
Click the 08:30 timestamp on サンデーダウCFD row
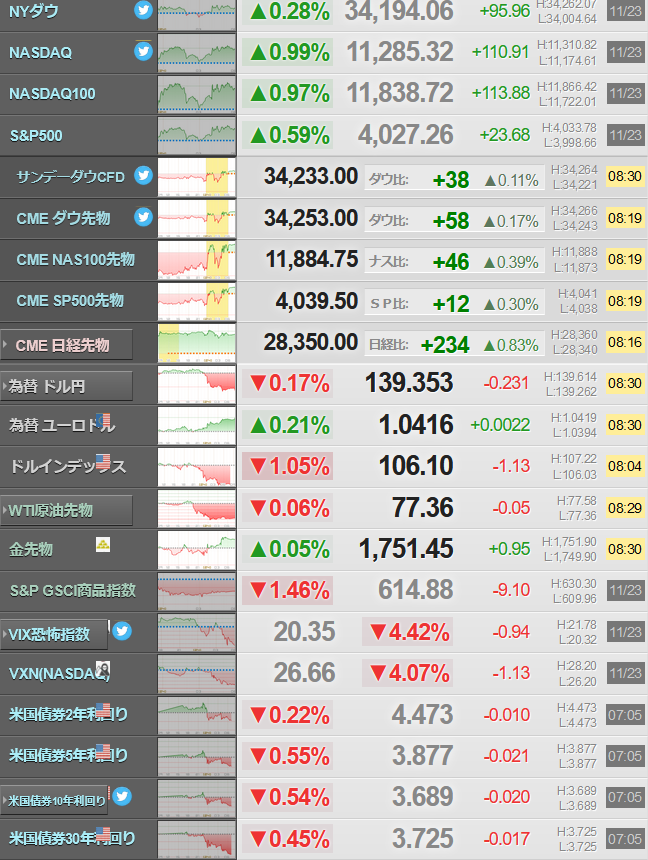point(625,177)
